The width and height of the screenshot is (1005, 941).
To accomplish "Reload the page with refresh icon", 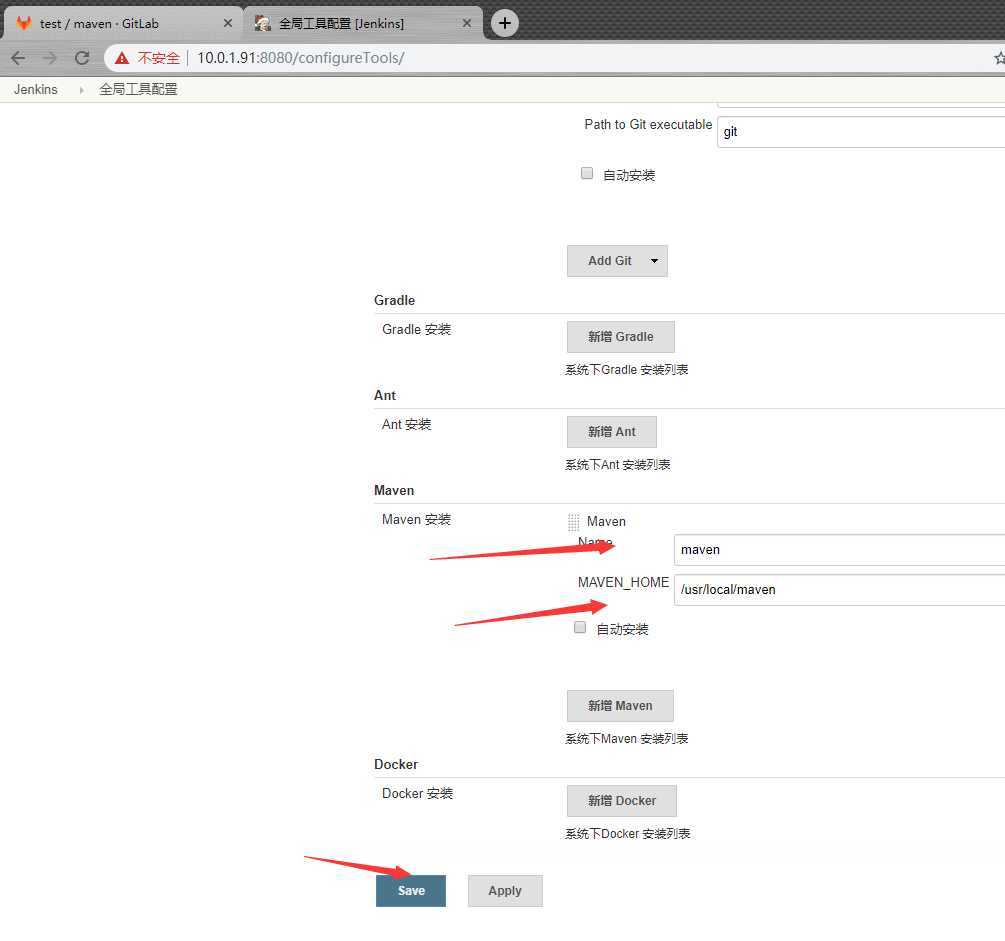I will coord(82,58).
